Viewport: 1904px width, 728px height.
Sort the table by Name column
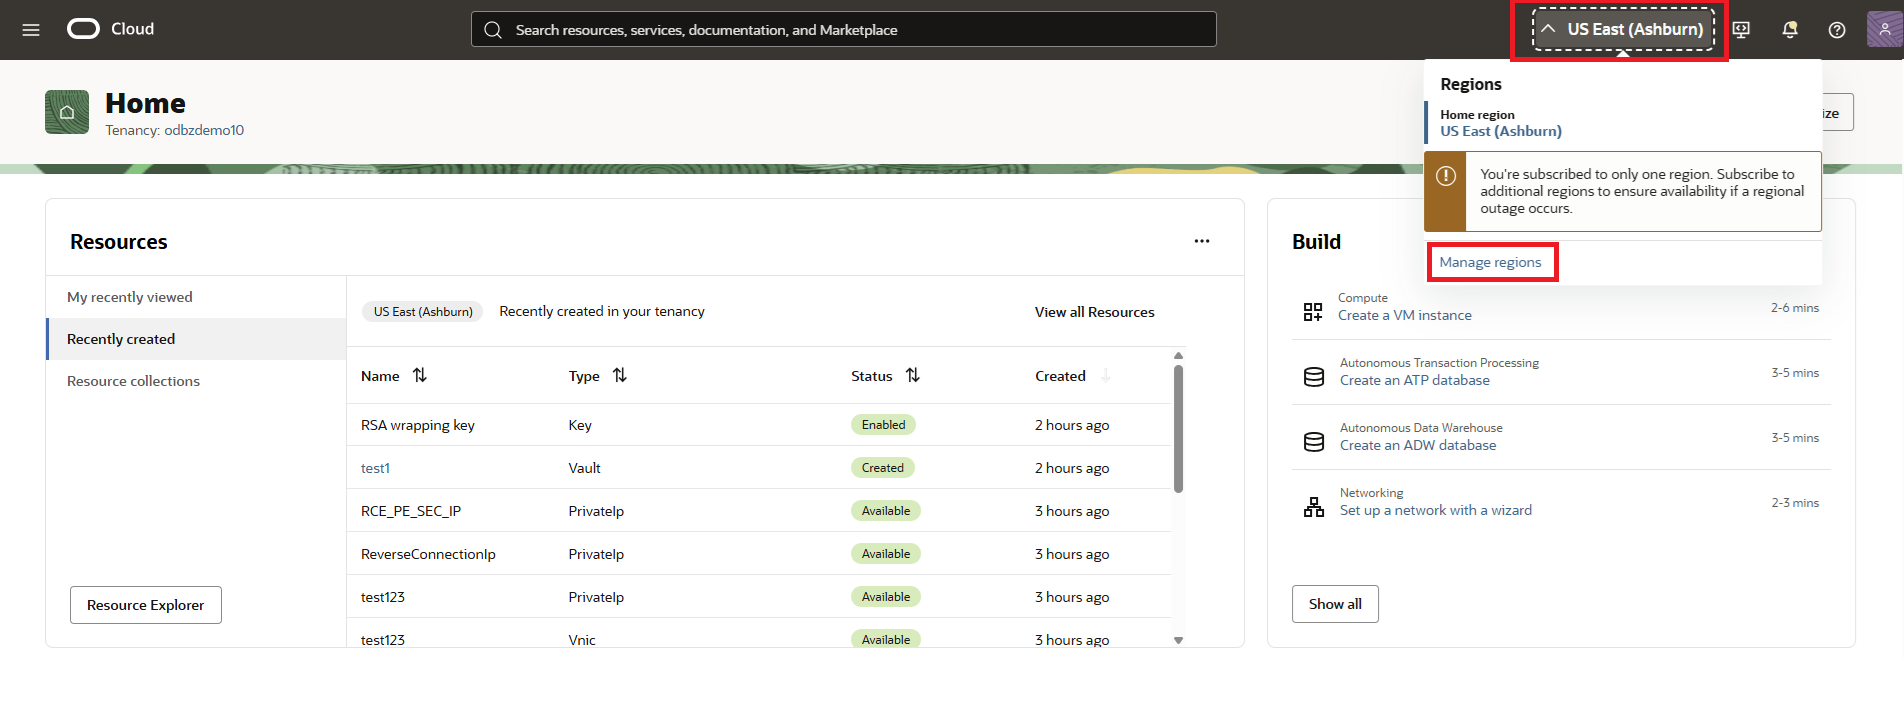[x=420, y=375]
